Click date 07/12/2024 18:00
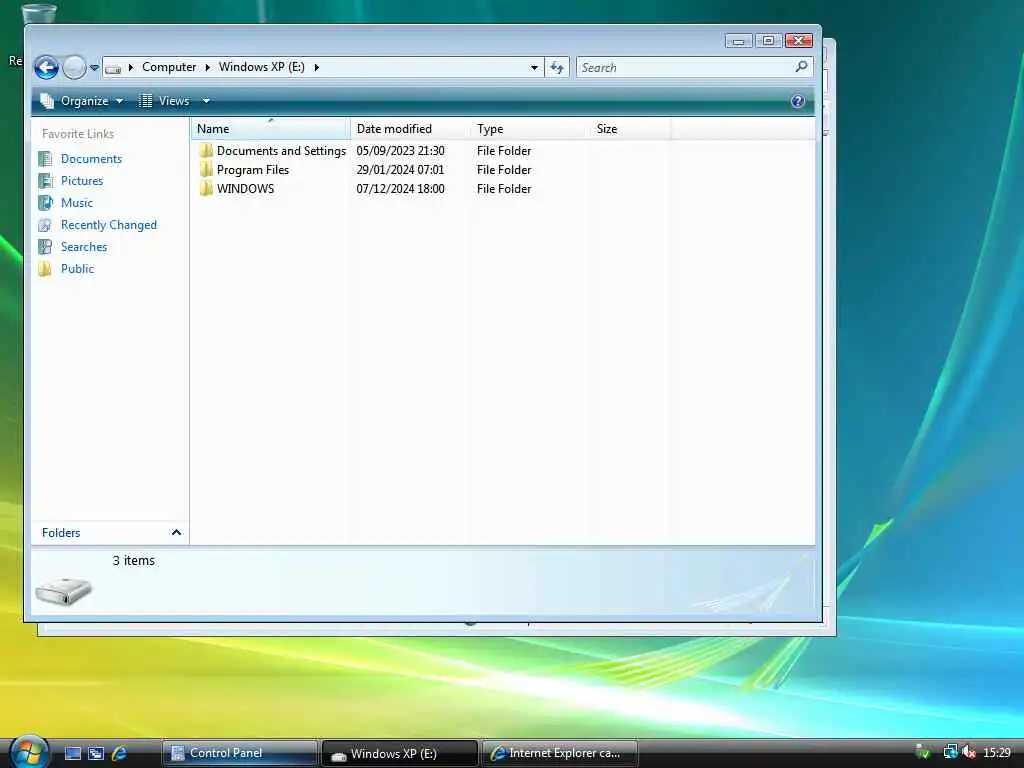 [400, 188]
